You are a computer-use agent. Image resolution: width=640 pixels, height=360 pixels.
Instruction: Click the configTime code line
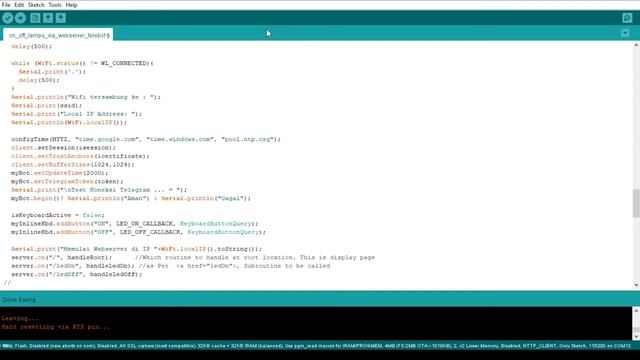coord(146,139)
